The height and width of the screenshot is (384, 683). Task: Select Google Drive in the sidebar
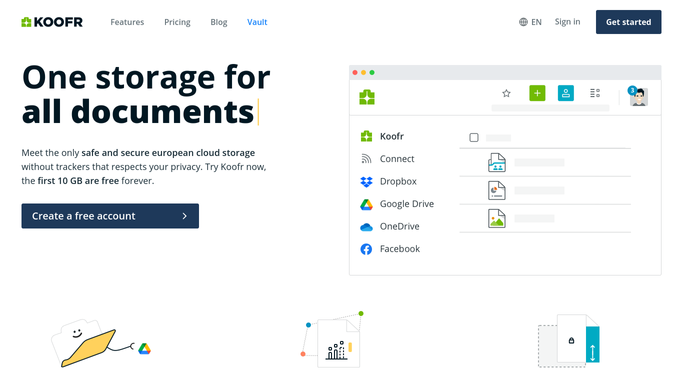(397, 204)
